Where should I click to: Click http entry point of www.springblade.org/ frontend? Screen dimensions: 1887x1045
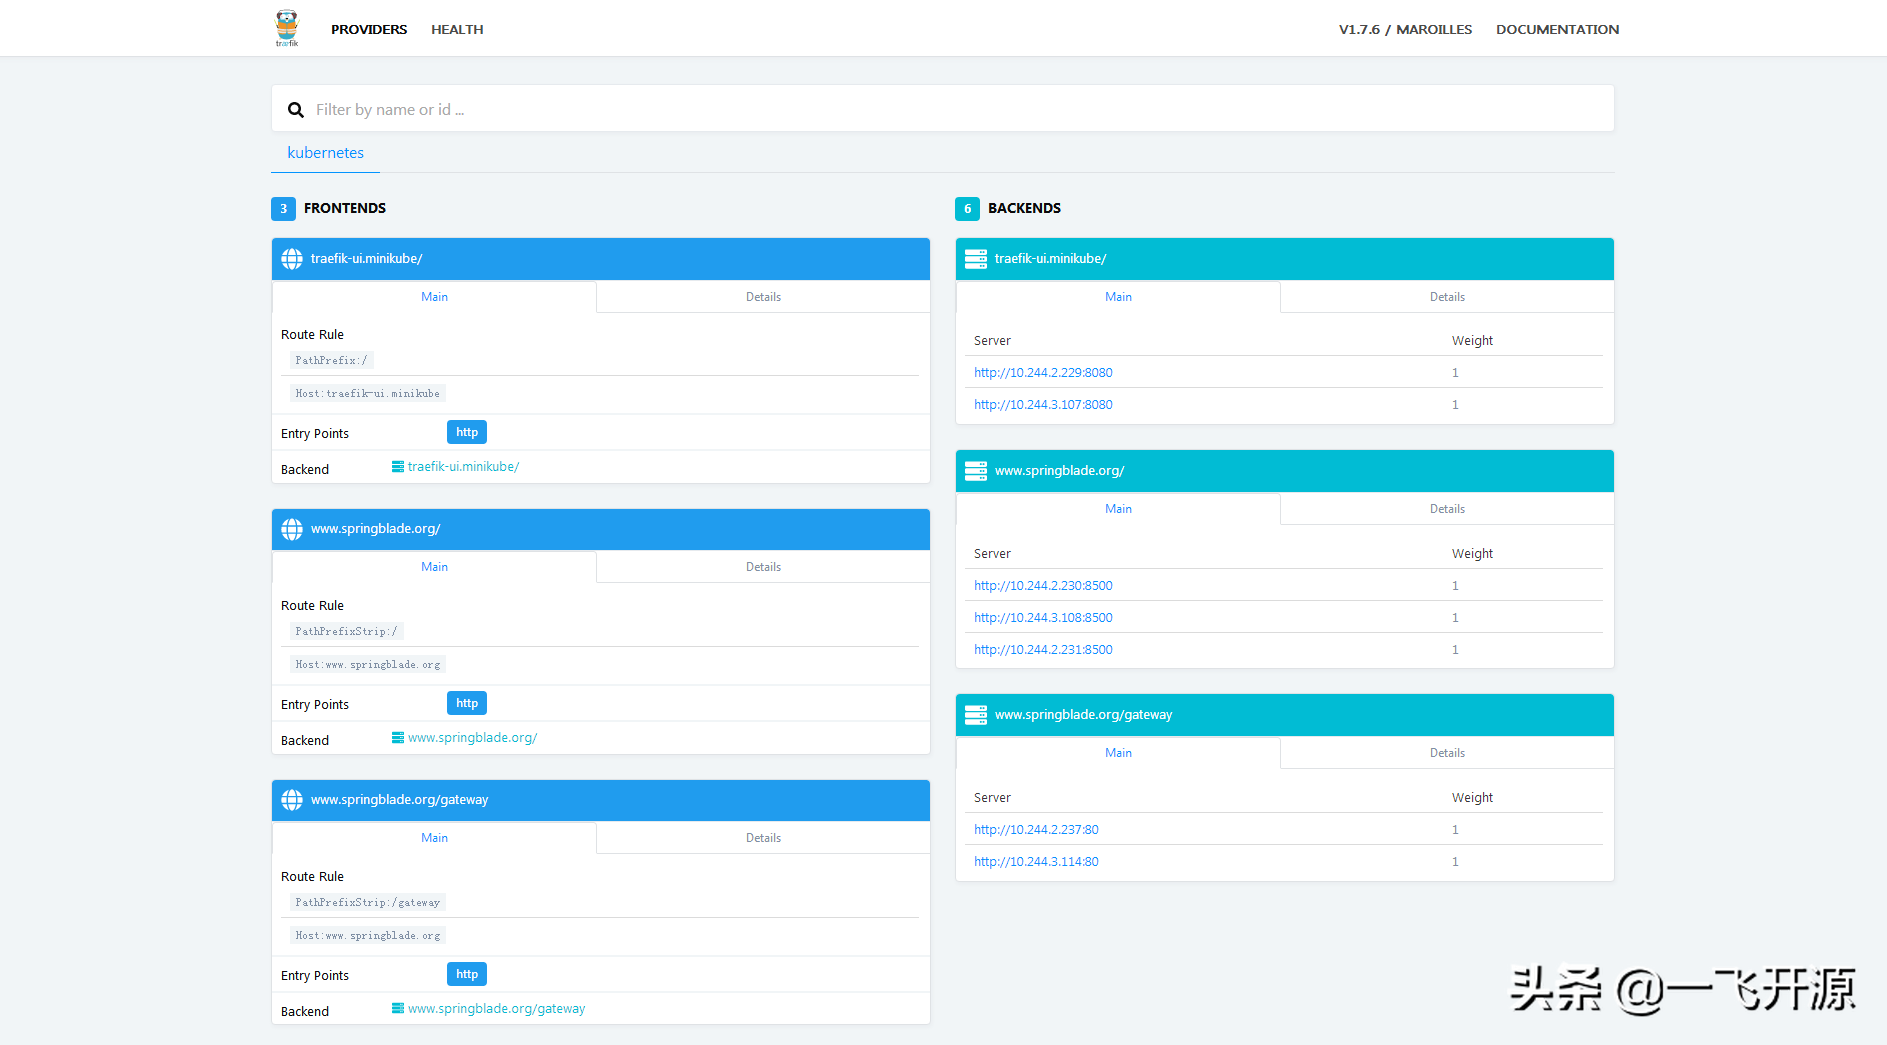click(x=467, y=703)
